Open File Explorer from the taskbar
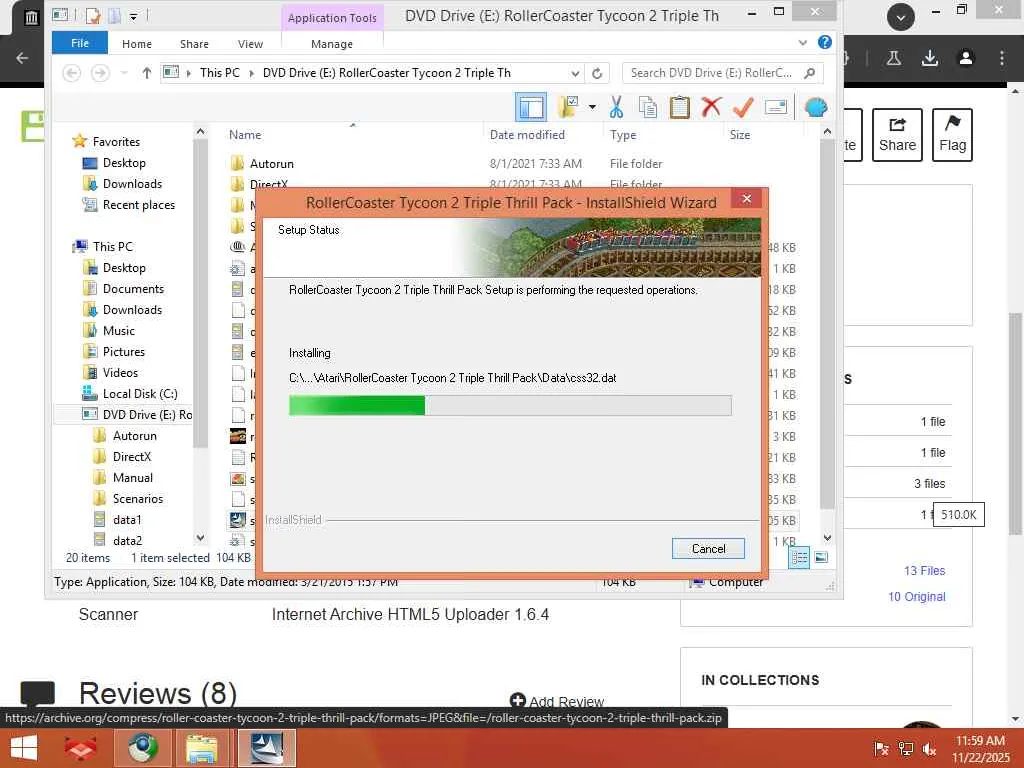Viewport: 1024px width, 768px height. [202, 748]
